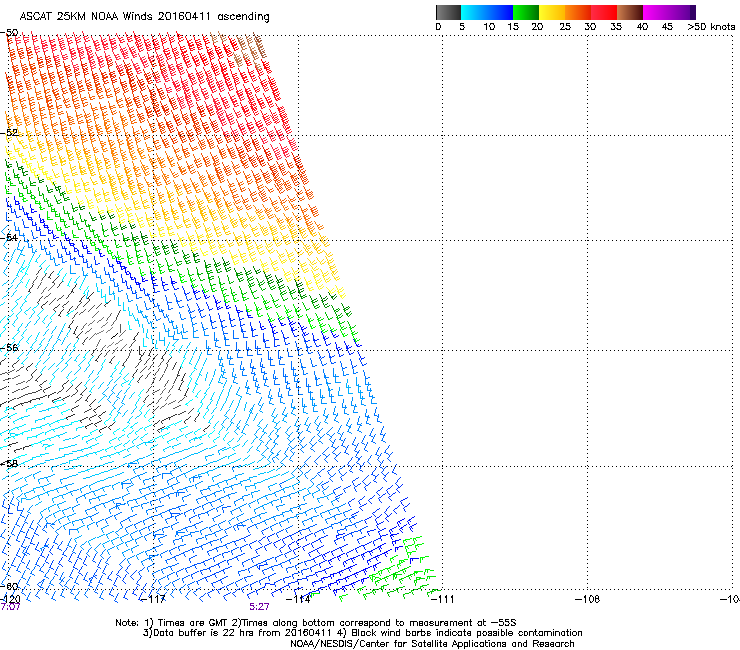
Task: Click the latitude label -52
Action: pyautogui.click(x=9, y=133)
